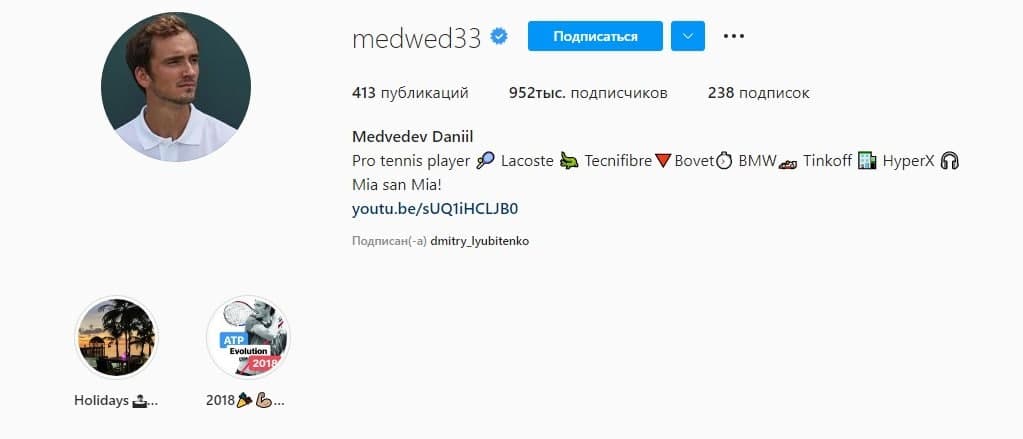Click the medwed33 username heading
1023x439 pixels.
point(416,38)
